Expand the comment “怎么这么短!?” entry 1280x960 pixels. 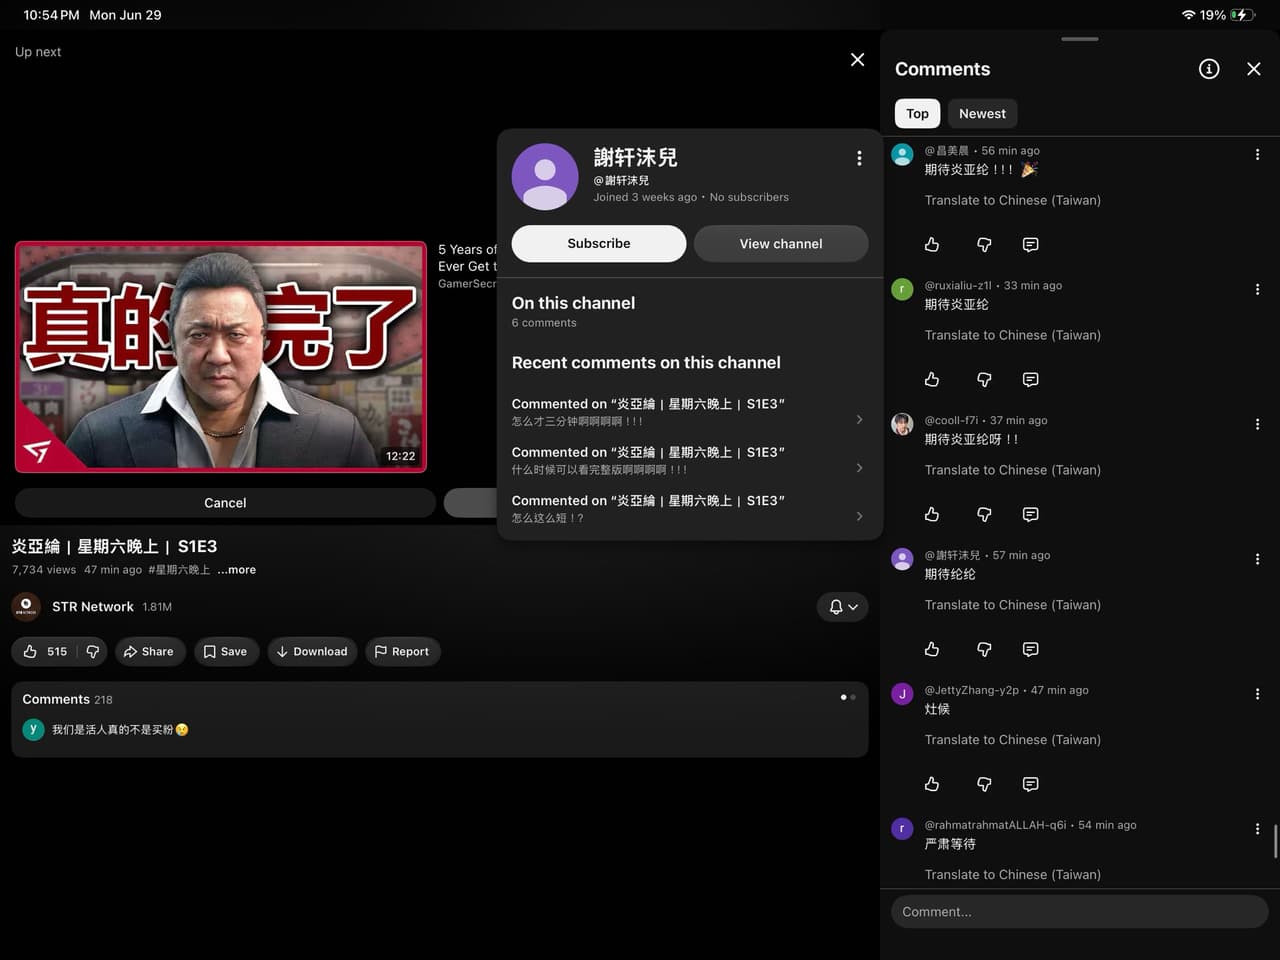[x=688, y=509]
